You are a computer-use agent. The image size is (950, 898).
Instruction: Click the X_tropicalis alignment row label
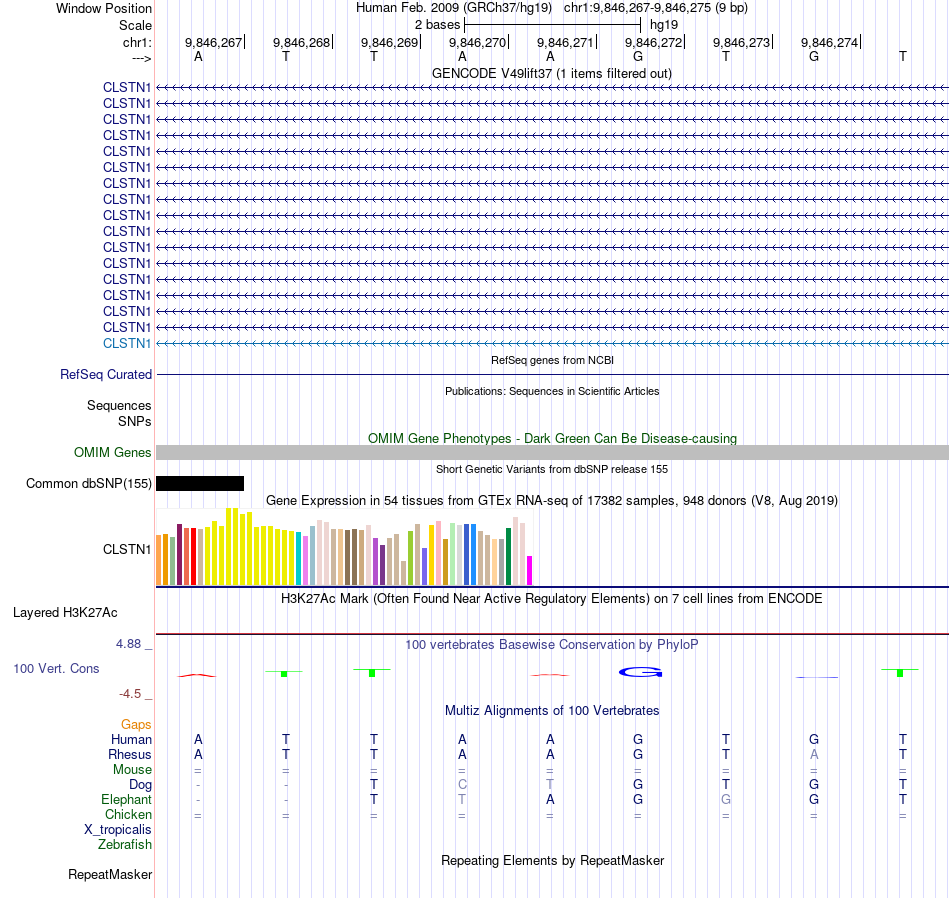(x=118, y=830)
